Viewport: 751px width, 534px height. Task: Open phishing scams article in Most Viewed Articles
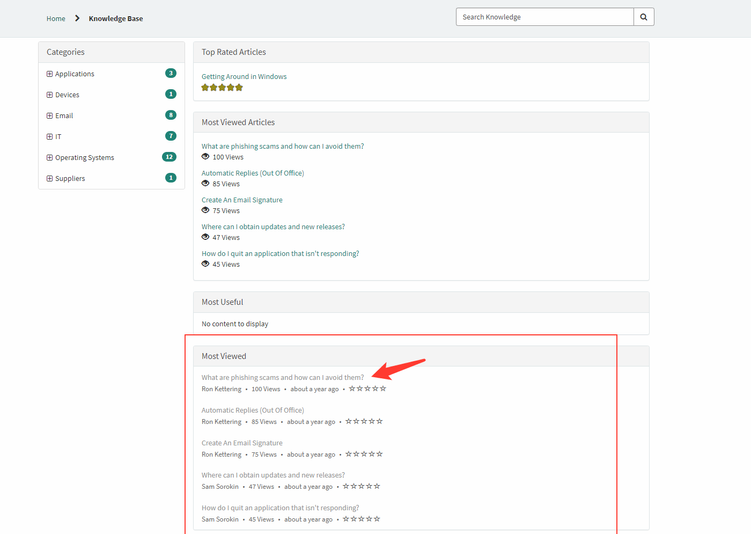(x=282, y=146)
